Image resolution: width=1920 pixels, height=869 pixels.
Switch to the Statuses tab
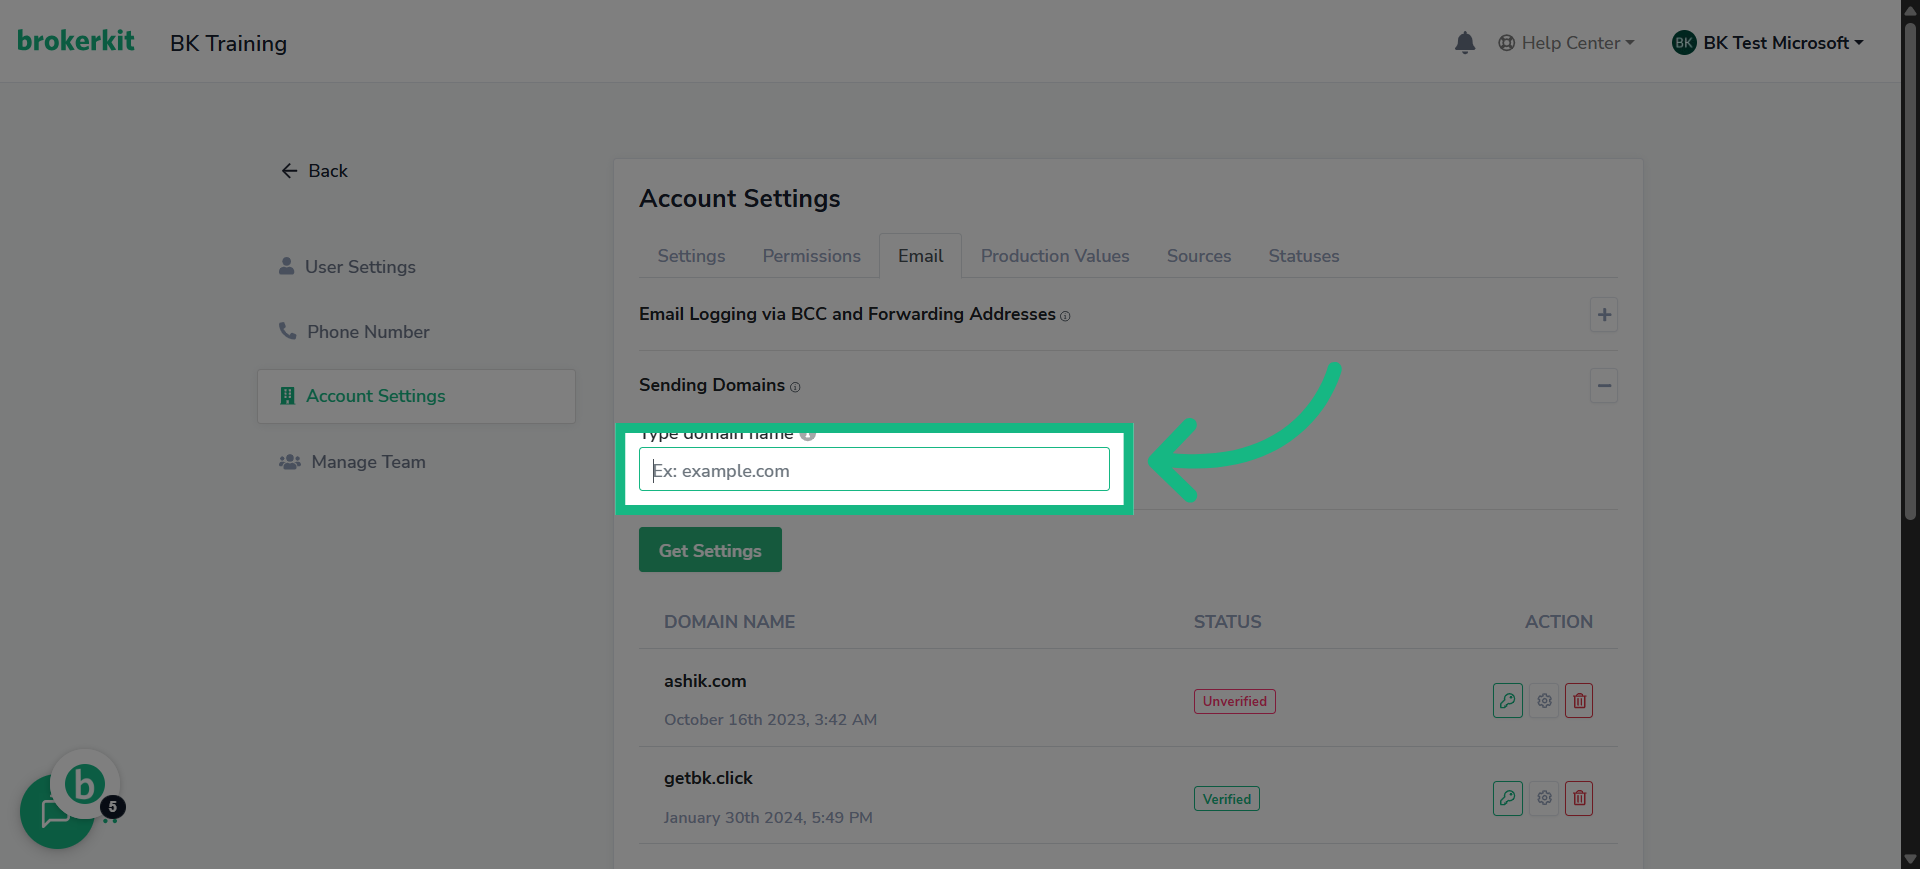1303,256
